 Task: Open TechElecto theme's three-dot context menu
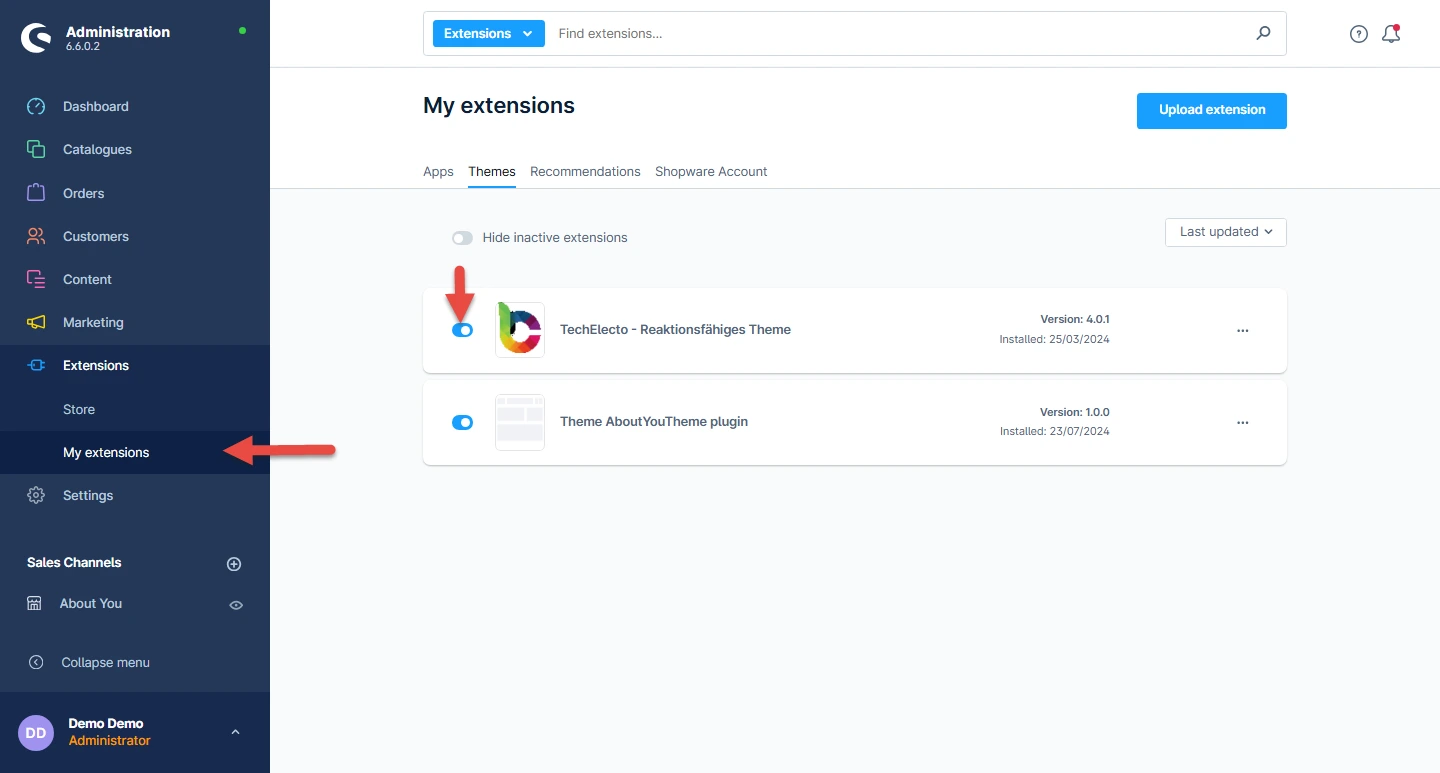(x=1242, y=330)
